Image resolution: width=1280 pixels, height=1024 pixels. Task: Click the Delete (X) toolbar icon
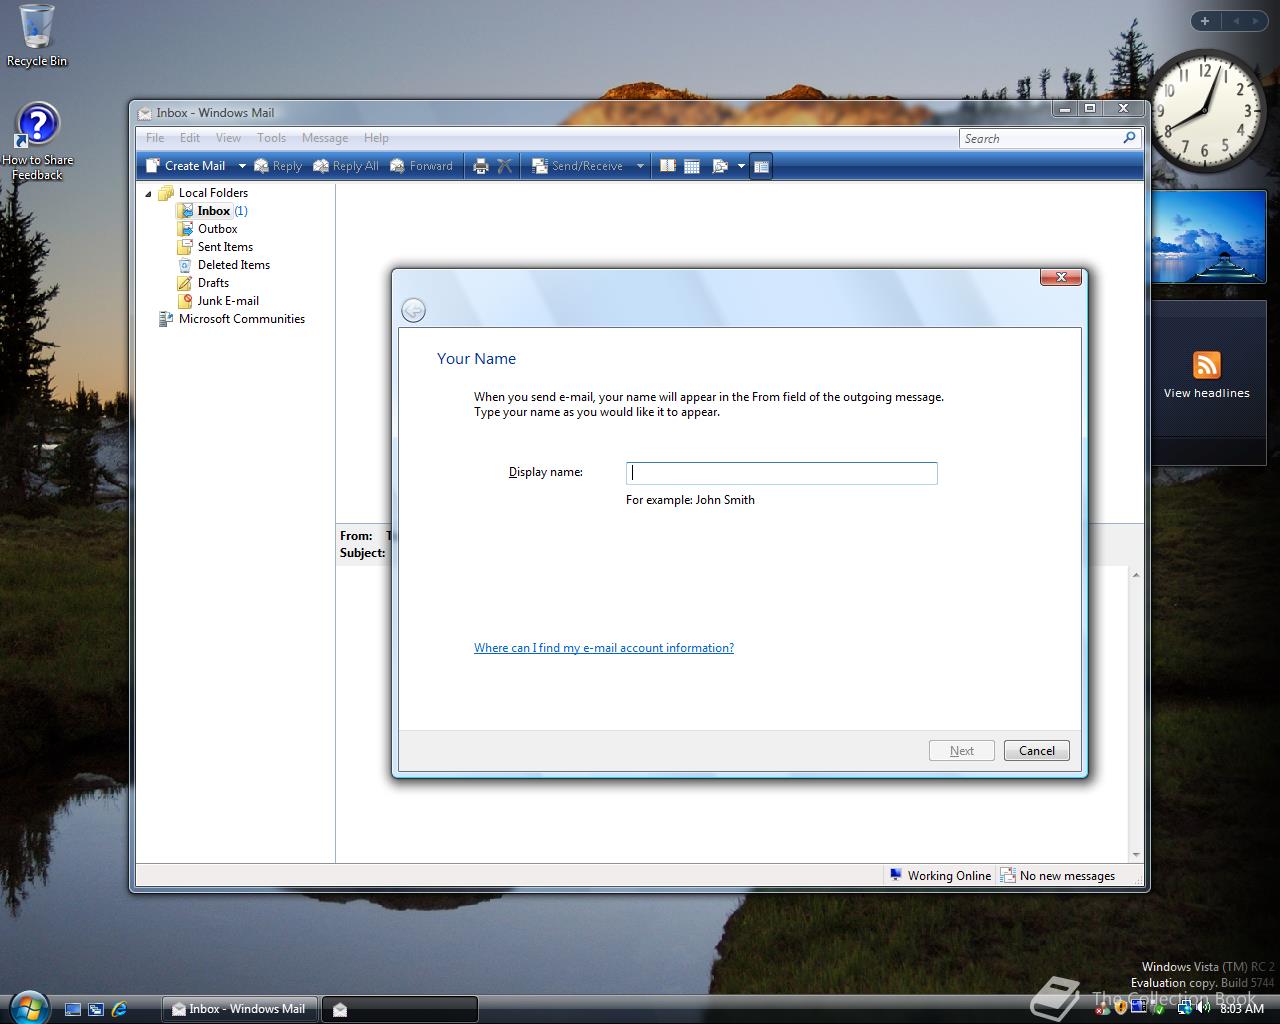point(505,166)
